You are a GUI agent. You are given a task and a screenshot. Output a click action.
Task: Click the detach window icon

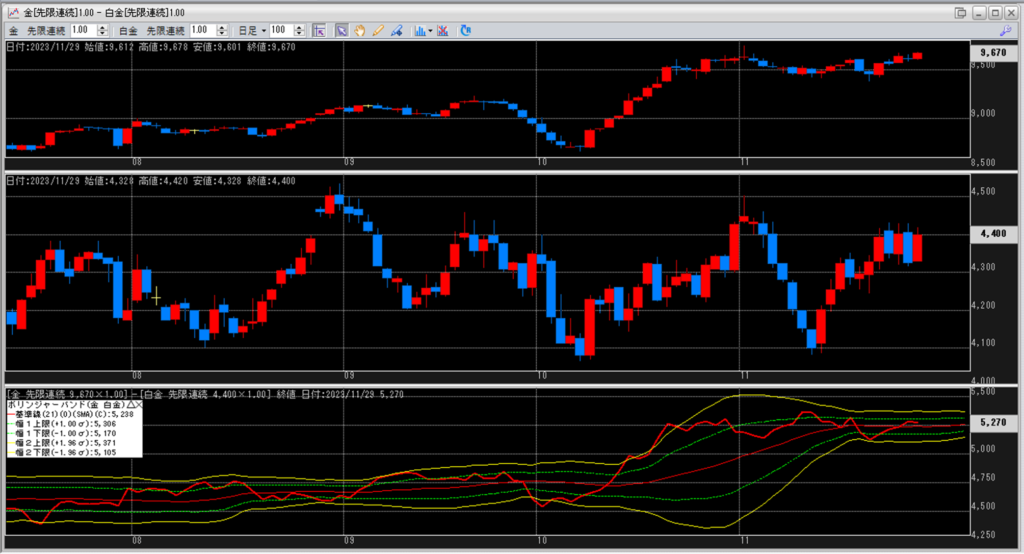click(961, 11)
